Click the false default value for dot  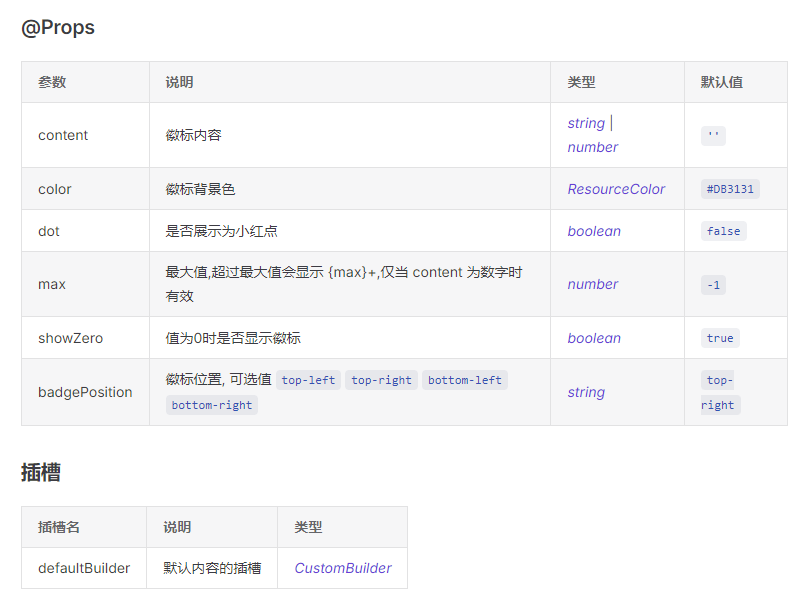tap(722, 230)
